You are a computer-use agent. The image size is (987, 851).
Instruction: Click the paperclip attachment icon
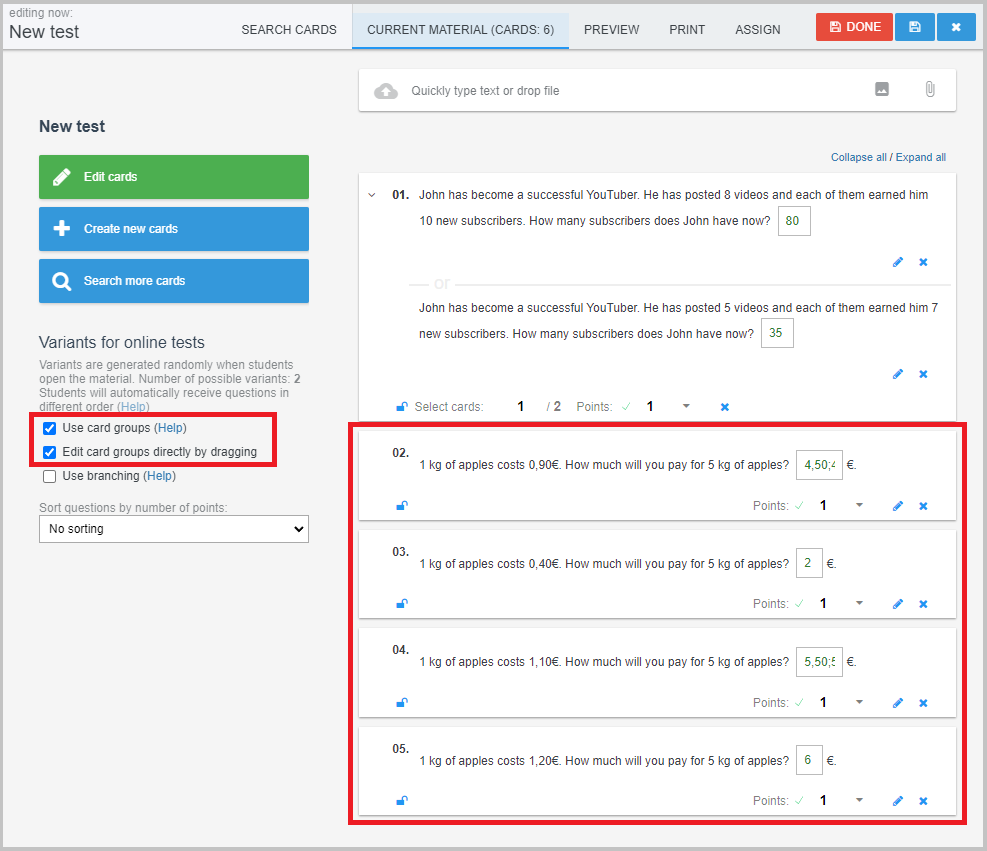(x=929, y=90)
